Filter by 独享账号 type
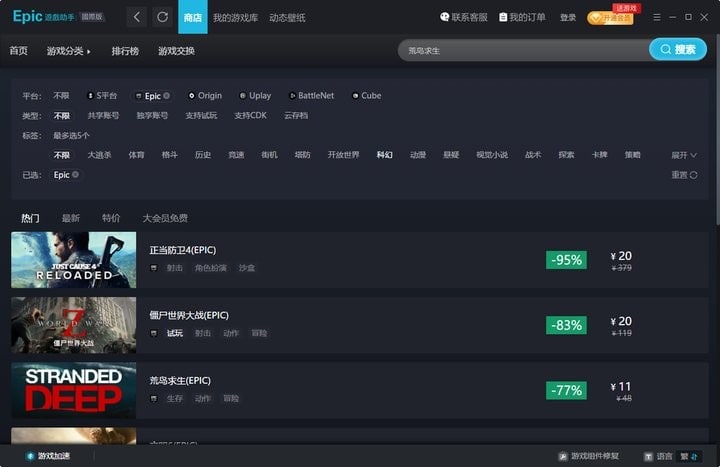720x467 pixels. tap(152, 115)
